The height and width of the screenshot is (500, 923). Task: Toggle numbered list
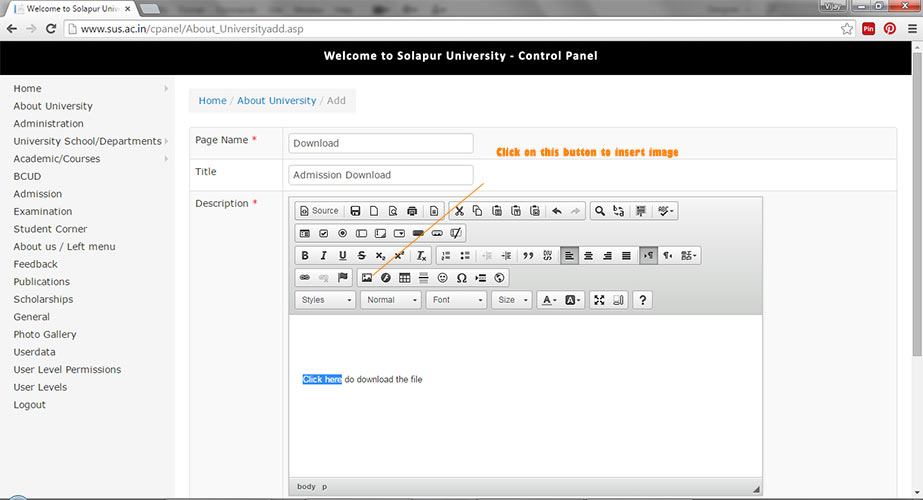pos(446,256)
